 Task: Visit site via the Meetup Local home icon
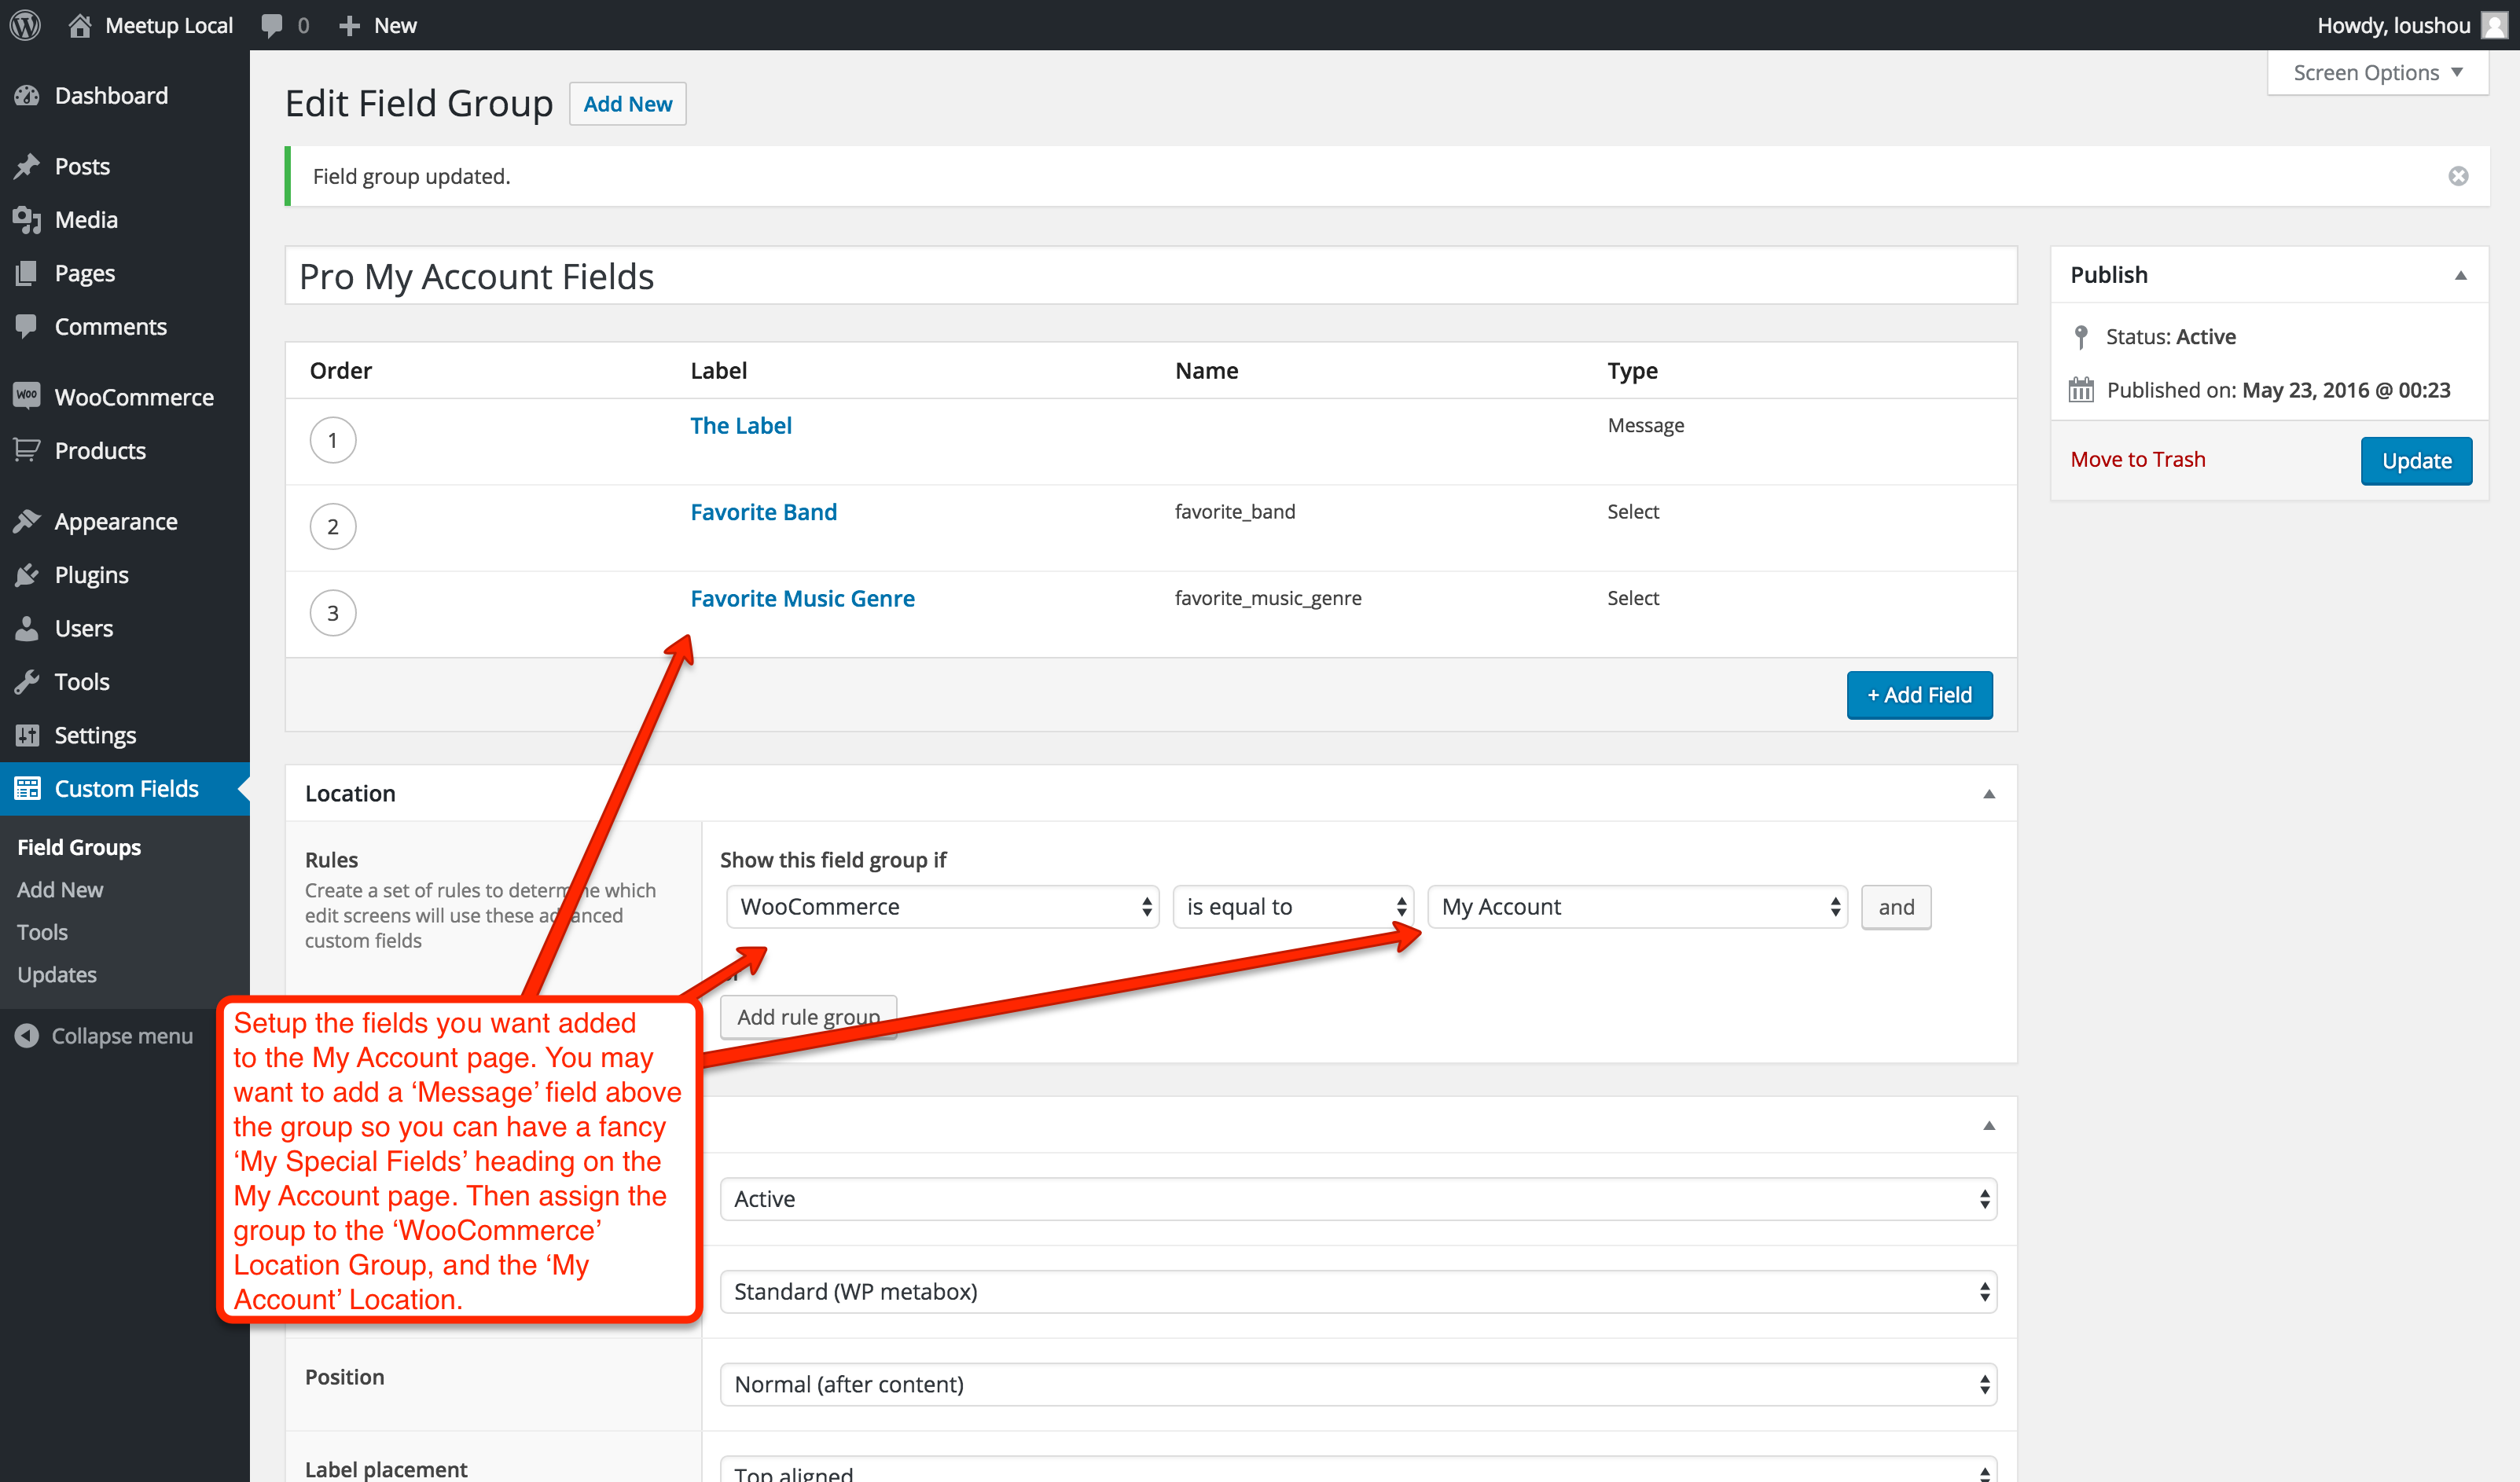pos(80,25)
